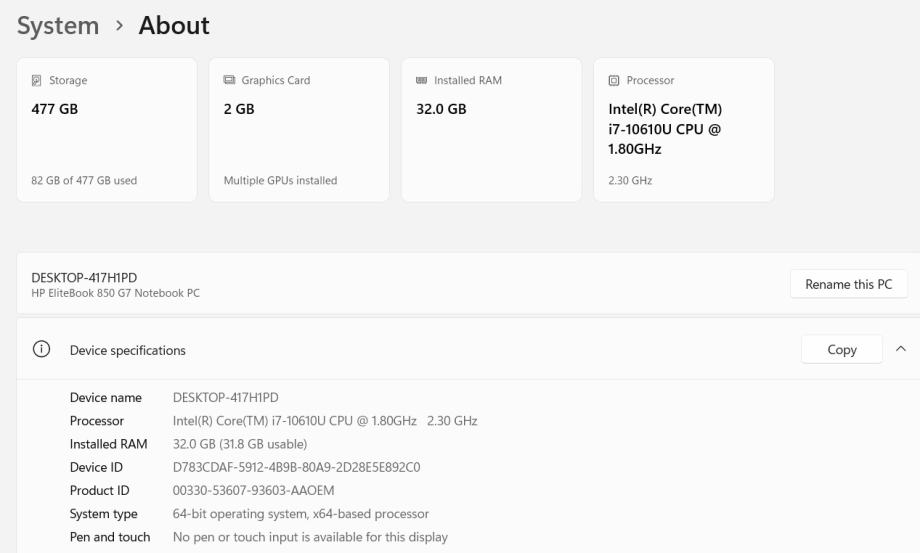This screenshot has height=553, width=920.
Task: Click the Device specifications header label
Action: [127, 350]
